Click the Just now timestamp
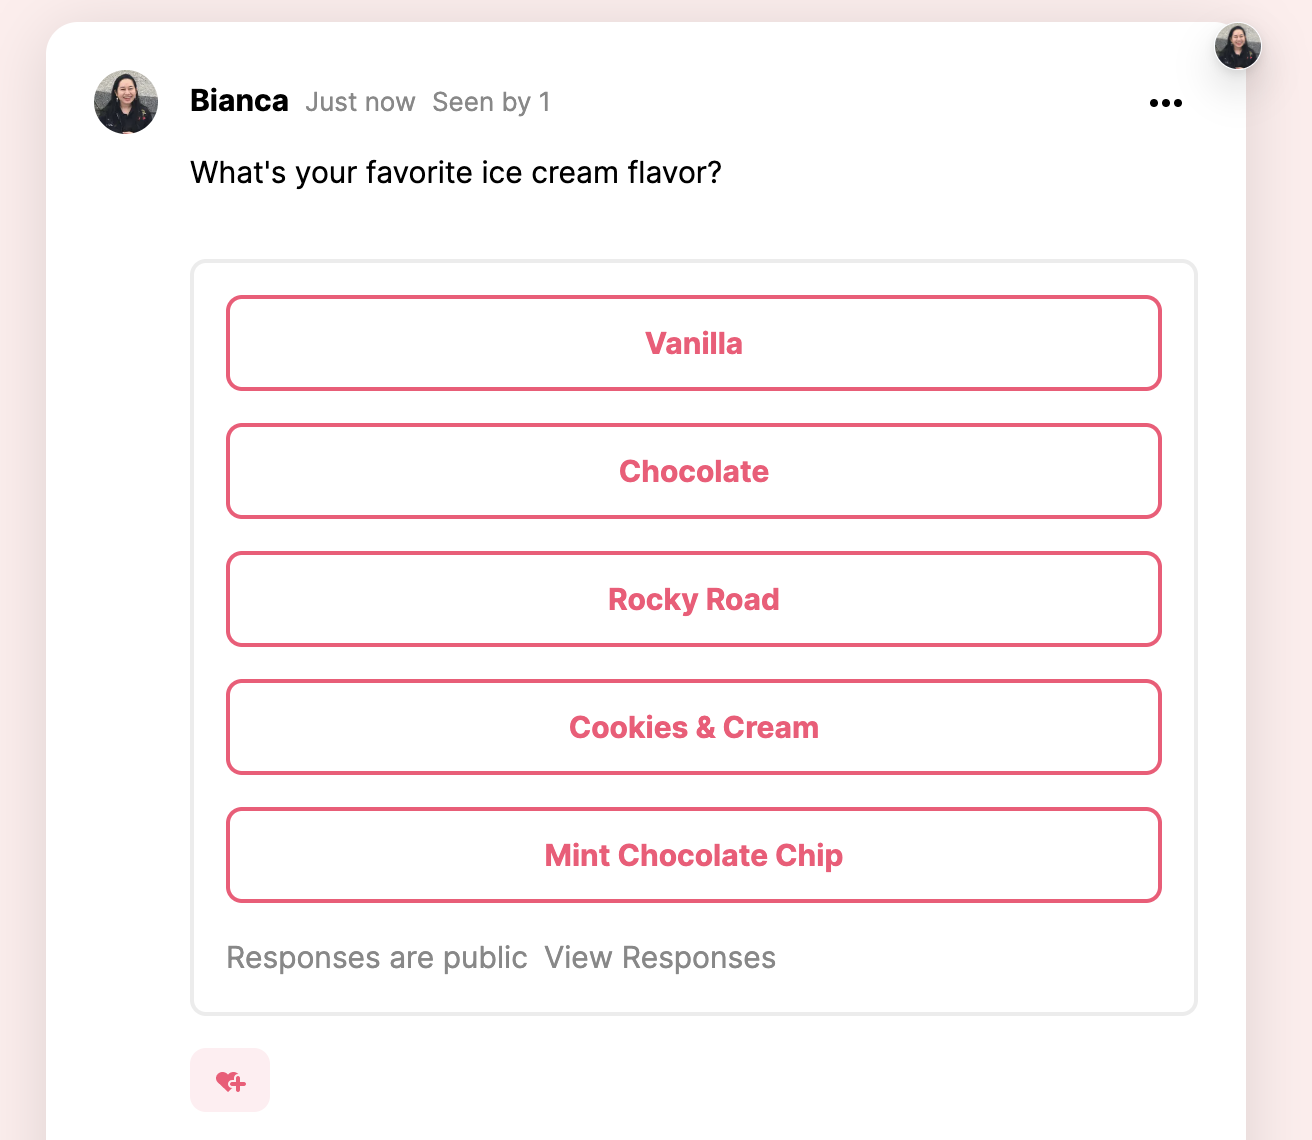This screenshot has width=1312, height=1140. (360, 102)
